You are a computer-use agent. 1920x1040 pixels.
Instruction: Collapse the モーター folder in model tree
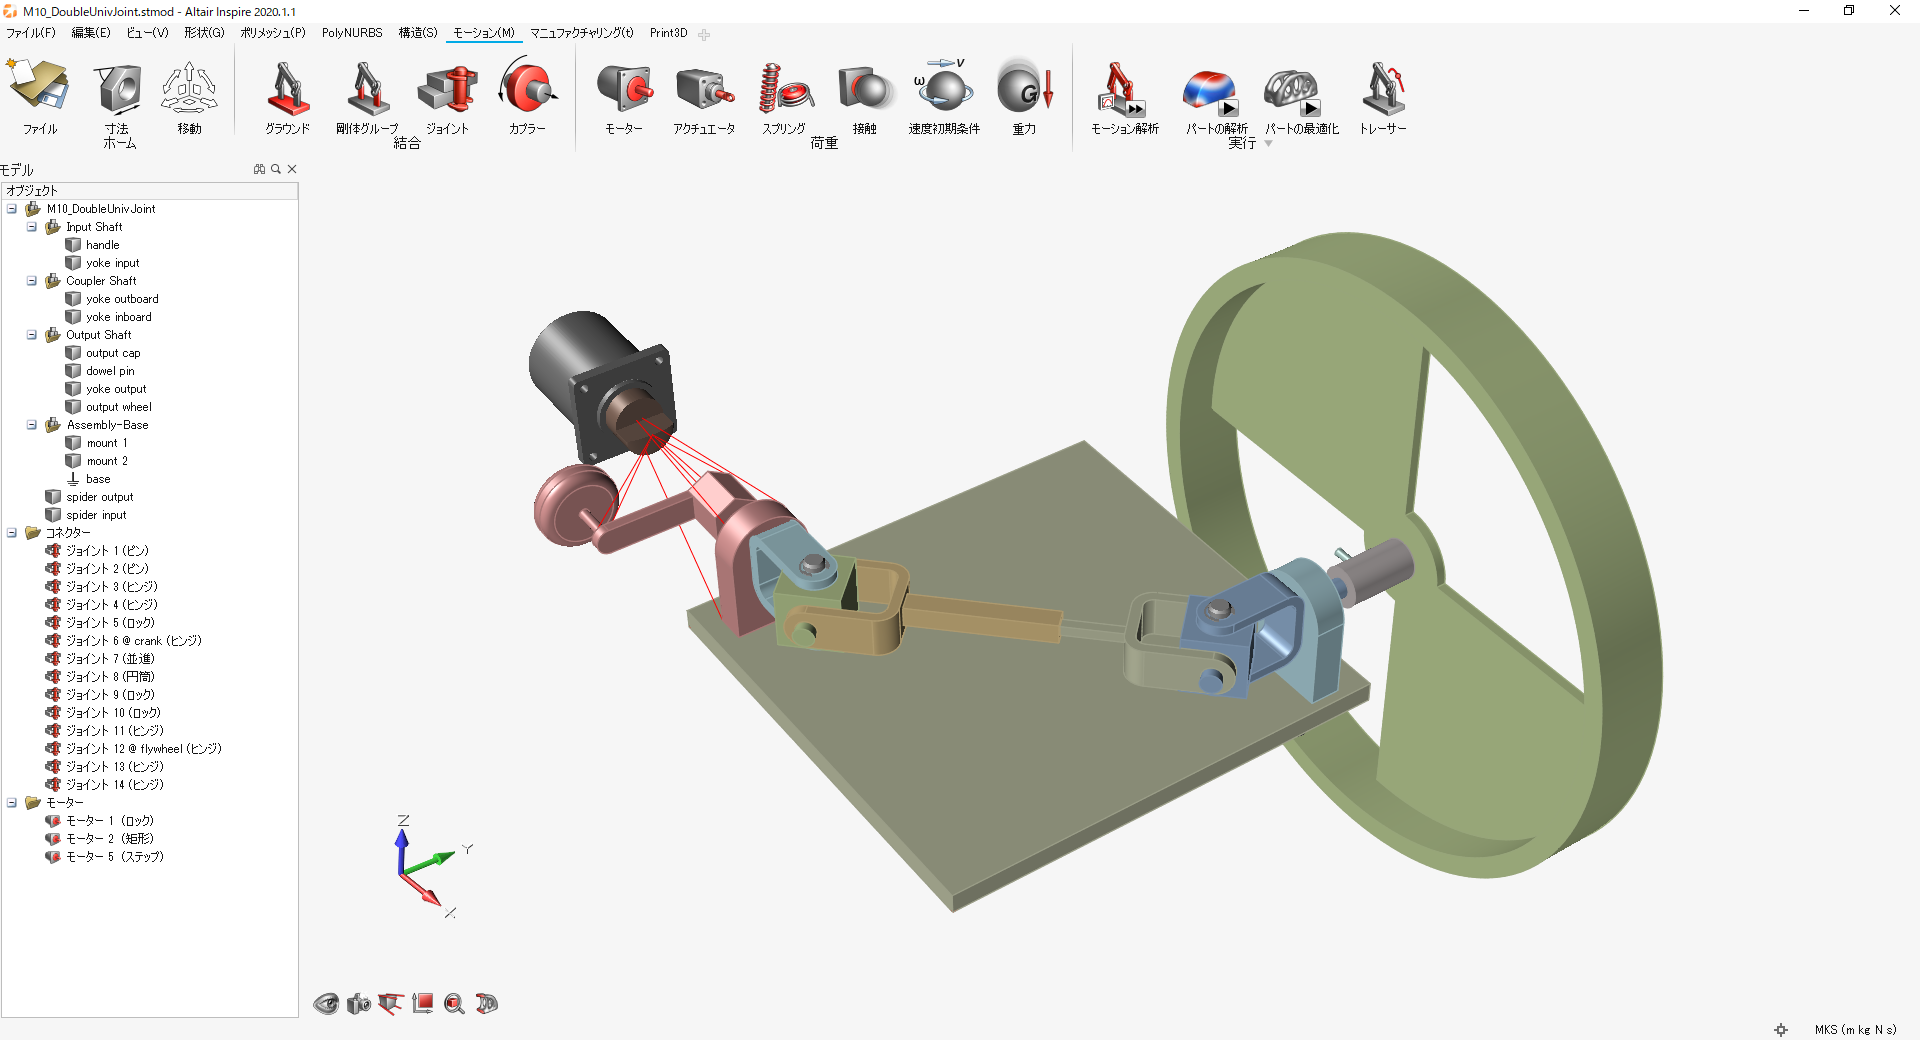point(12,803)
